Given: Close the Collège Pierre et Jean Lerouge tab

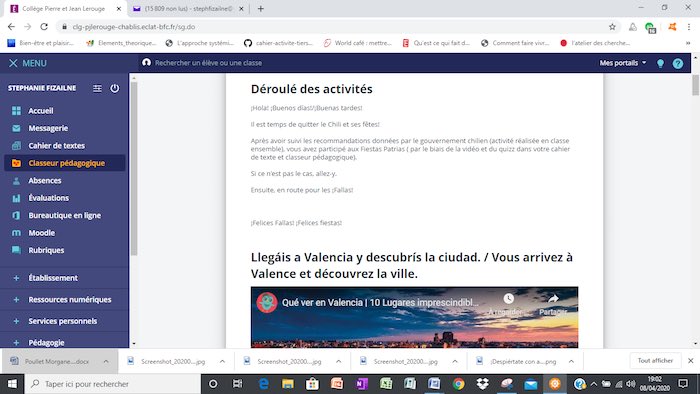Looking at the screenshot, I should point(119,8).
